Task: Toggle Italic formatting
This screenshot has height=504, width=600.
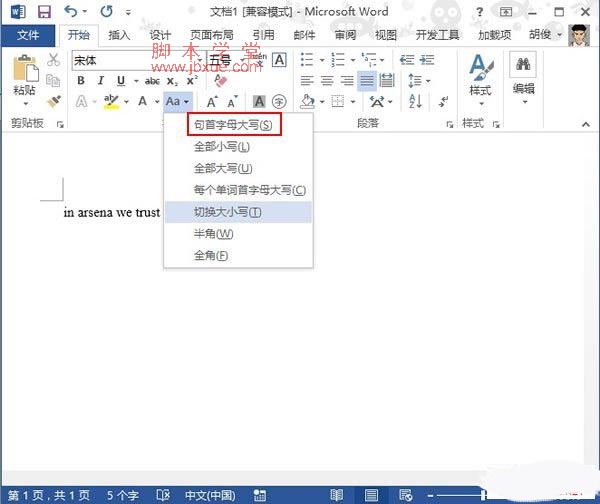Action: pyautogui.click(x=101, y=81)
